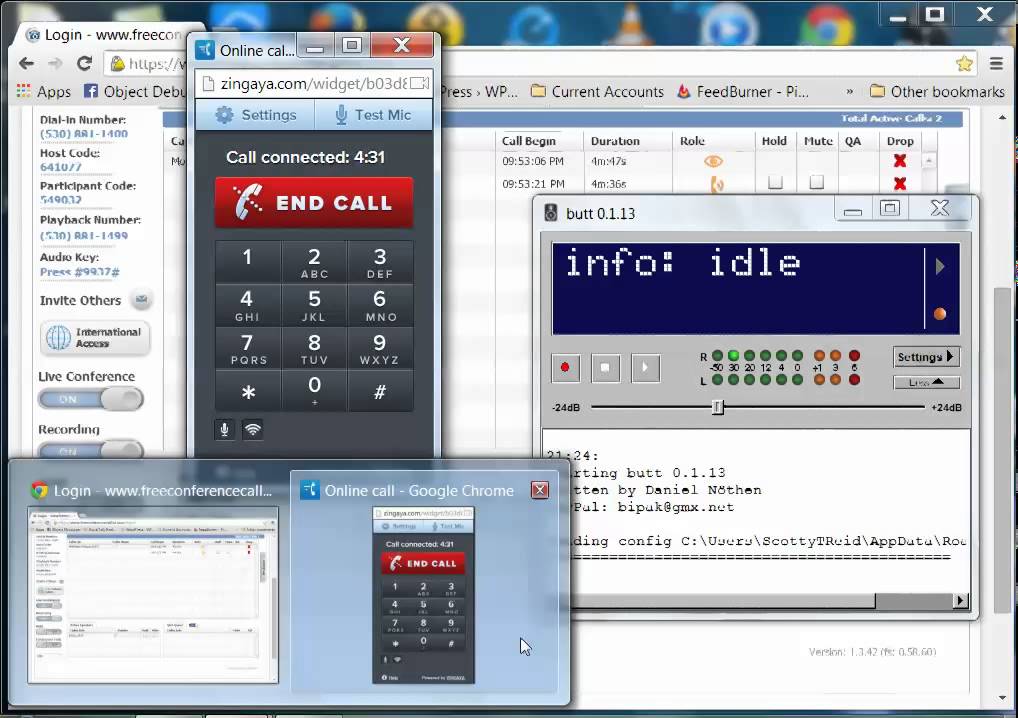Viewport: 1018px width, 718px height.
Task: Select the Online call Chrome preview thumbnail
Action: (x=423, y=595)
